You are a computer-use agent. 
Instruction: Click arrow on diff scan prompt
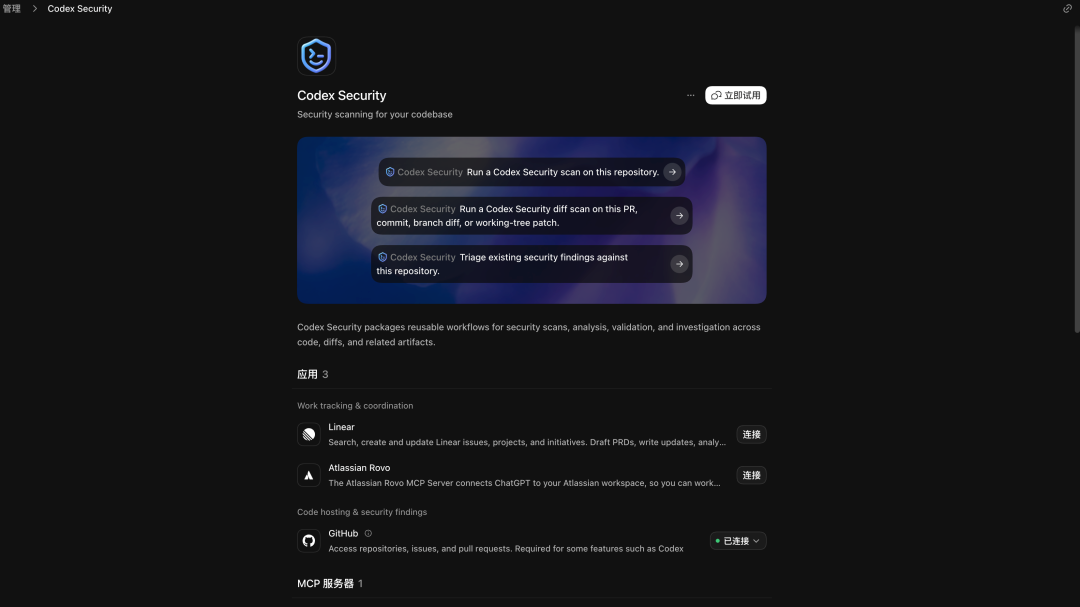[679, 216]
